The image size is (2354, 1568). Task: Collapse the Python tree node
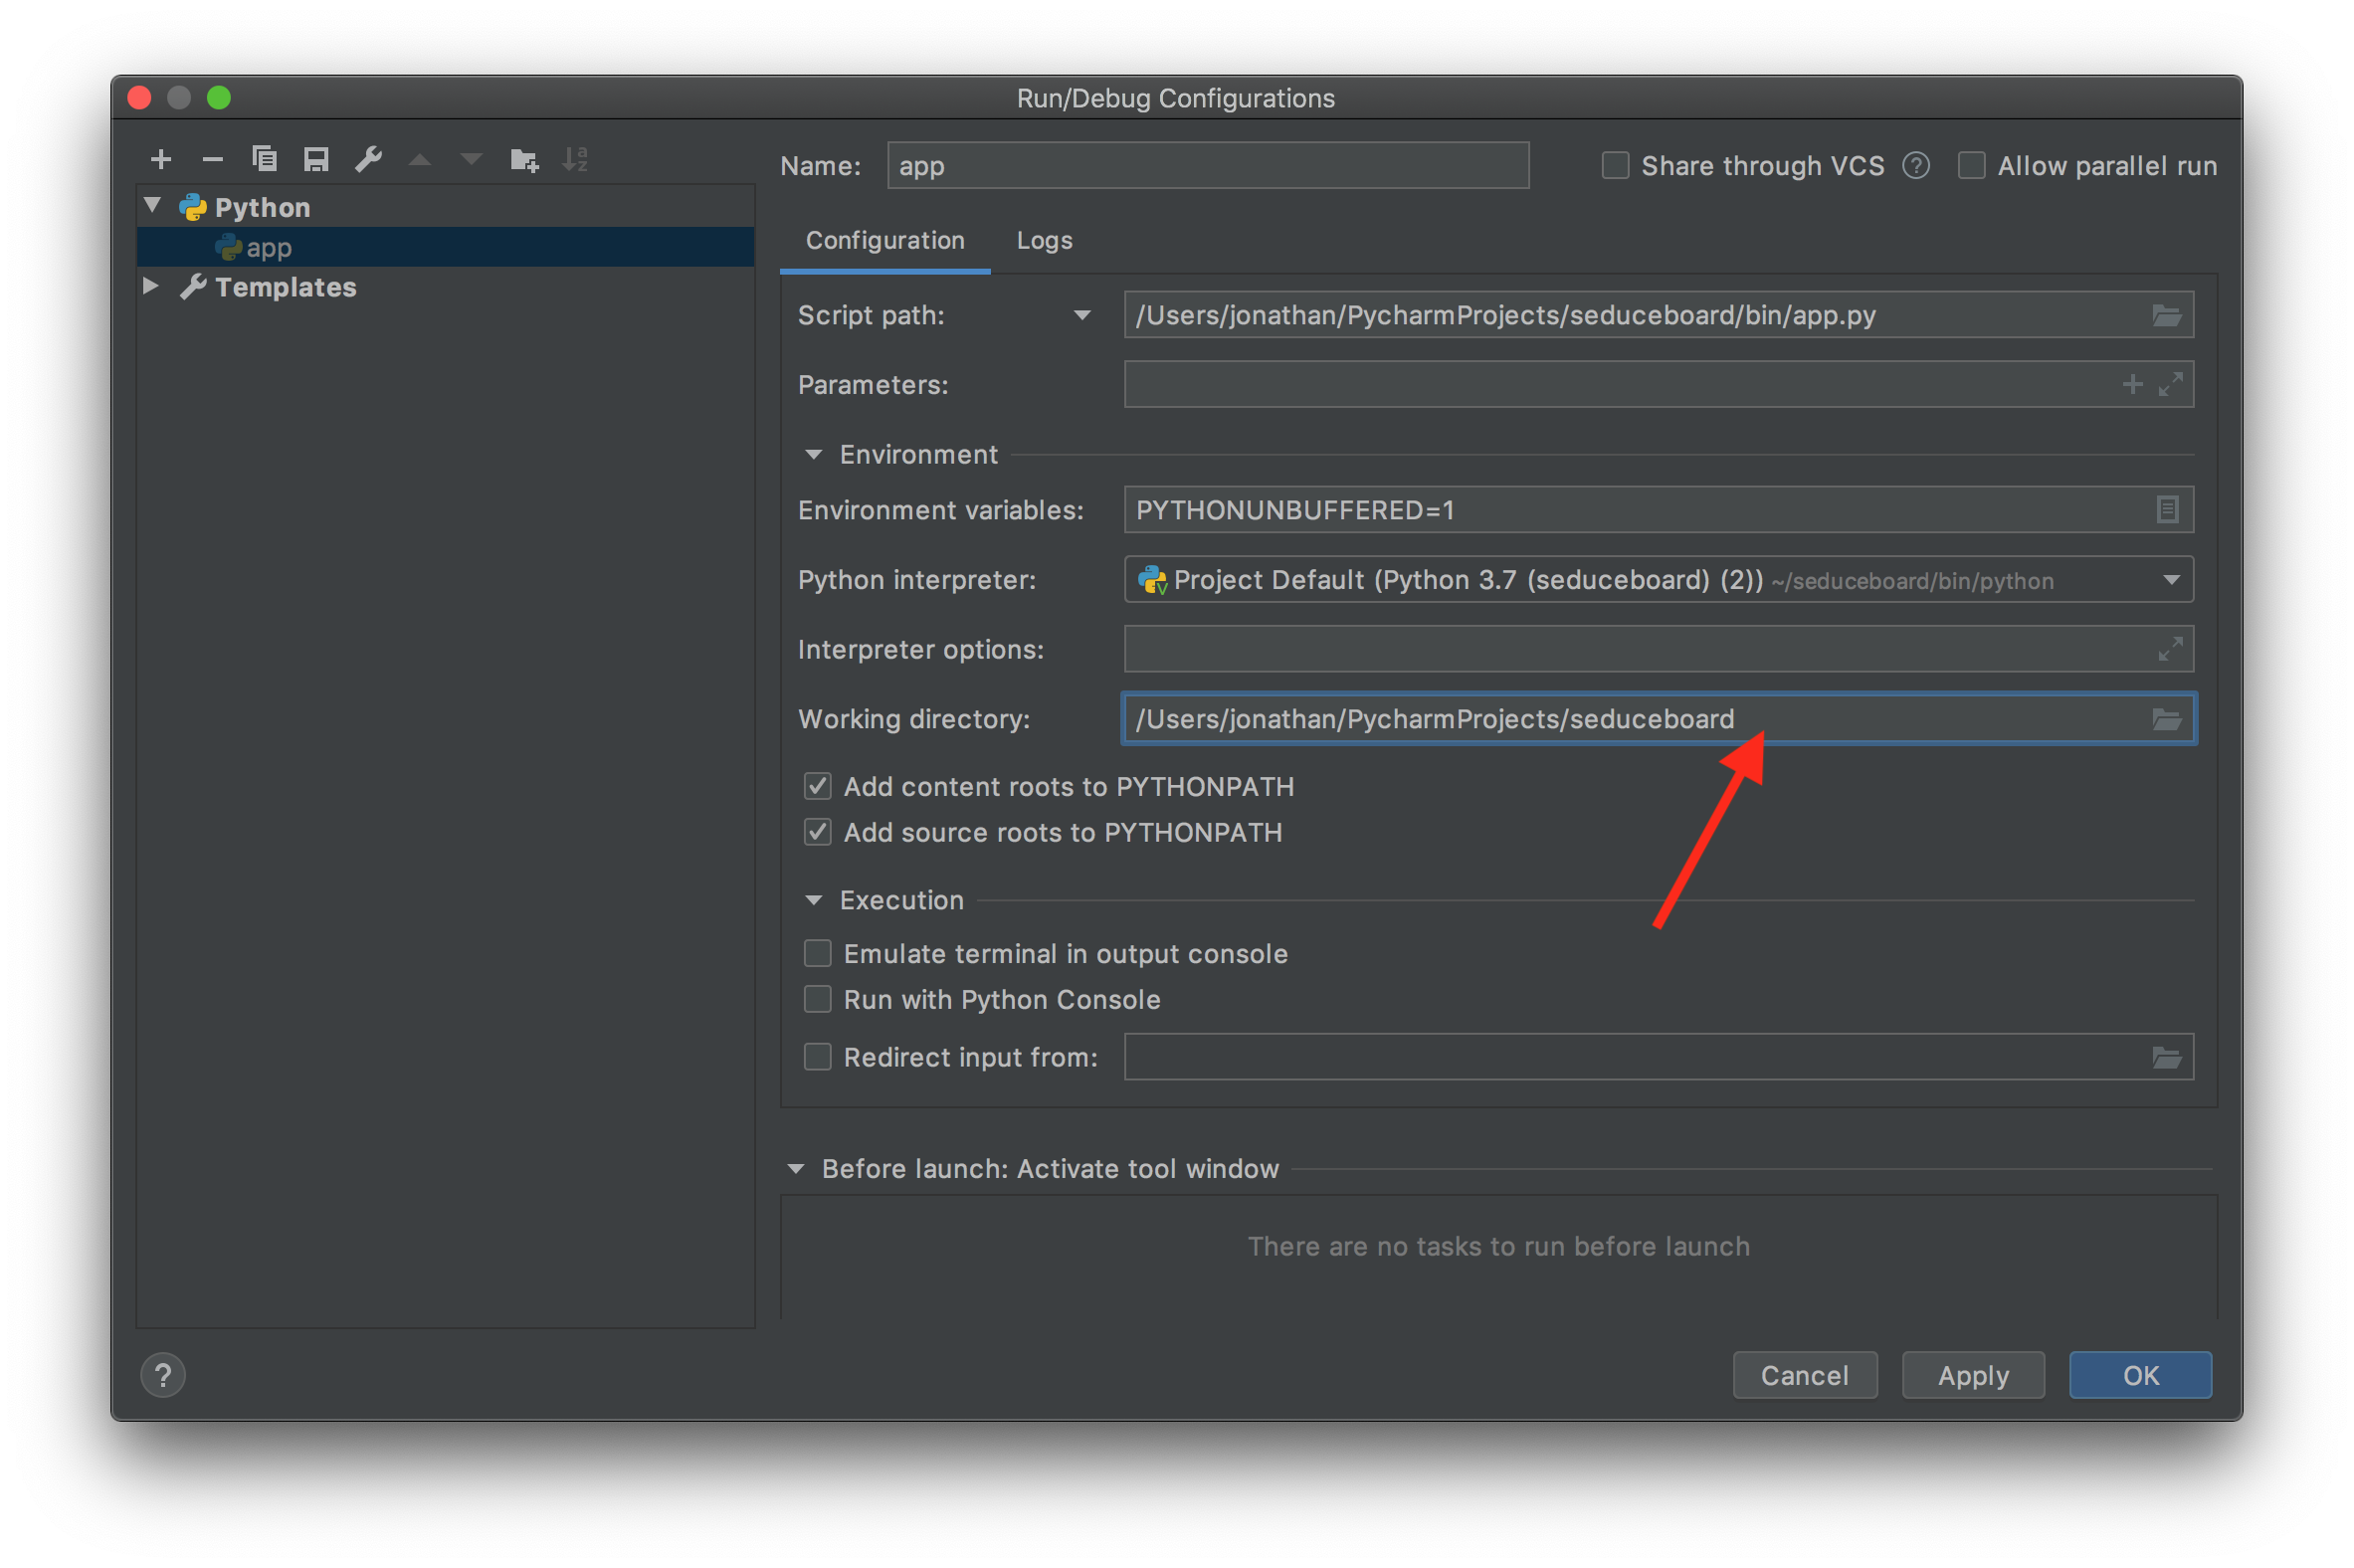point(153,205)
